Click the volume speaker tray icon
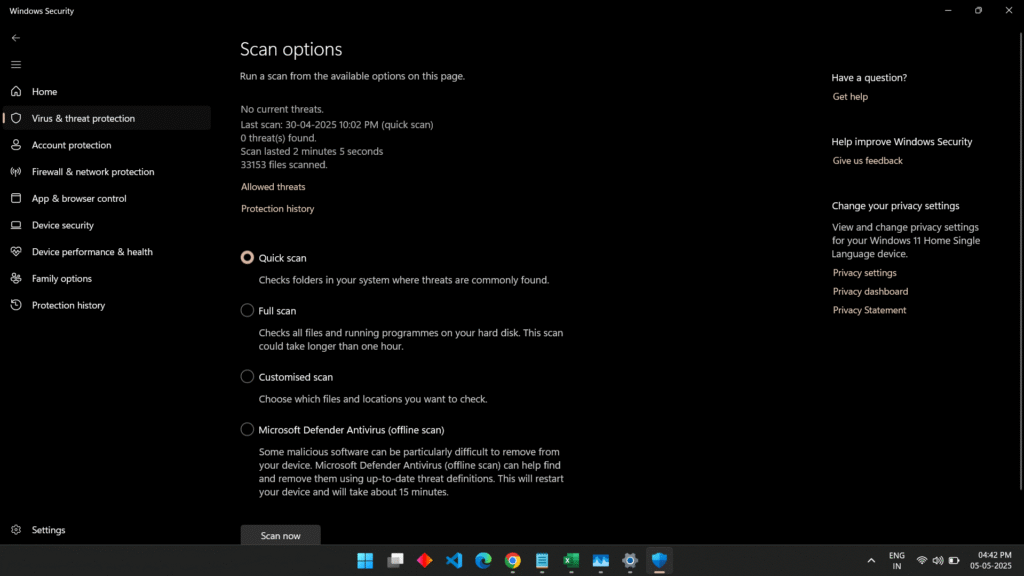Screen dimensions: 1024x576 coord(938,560)
